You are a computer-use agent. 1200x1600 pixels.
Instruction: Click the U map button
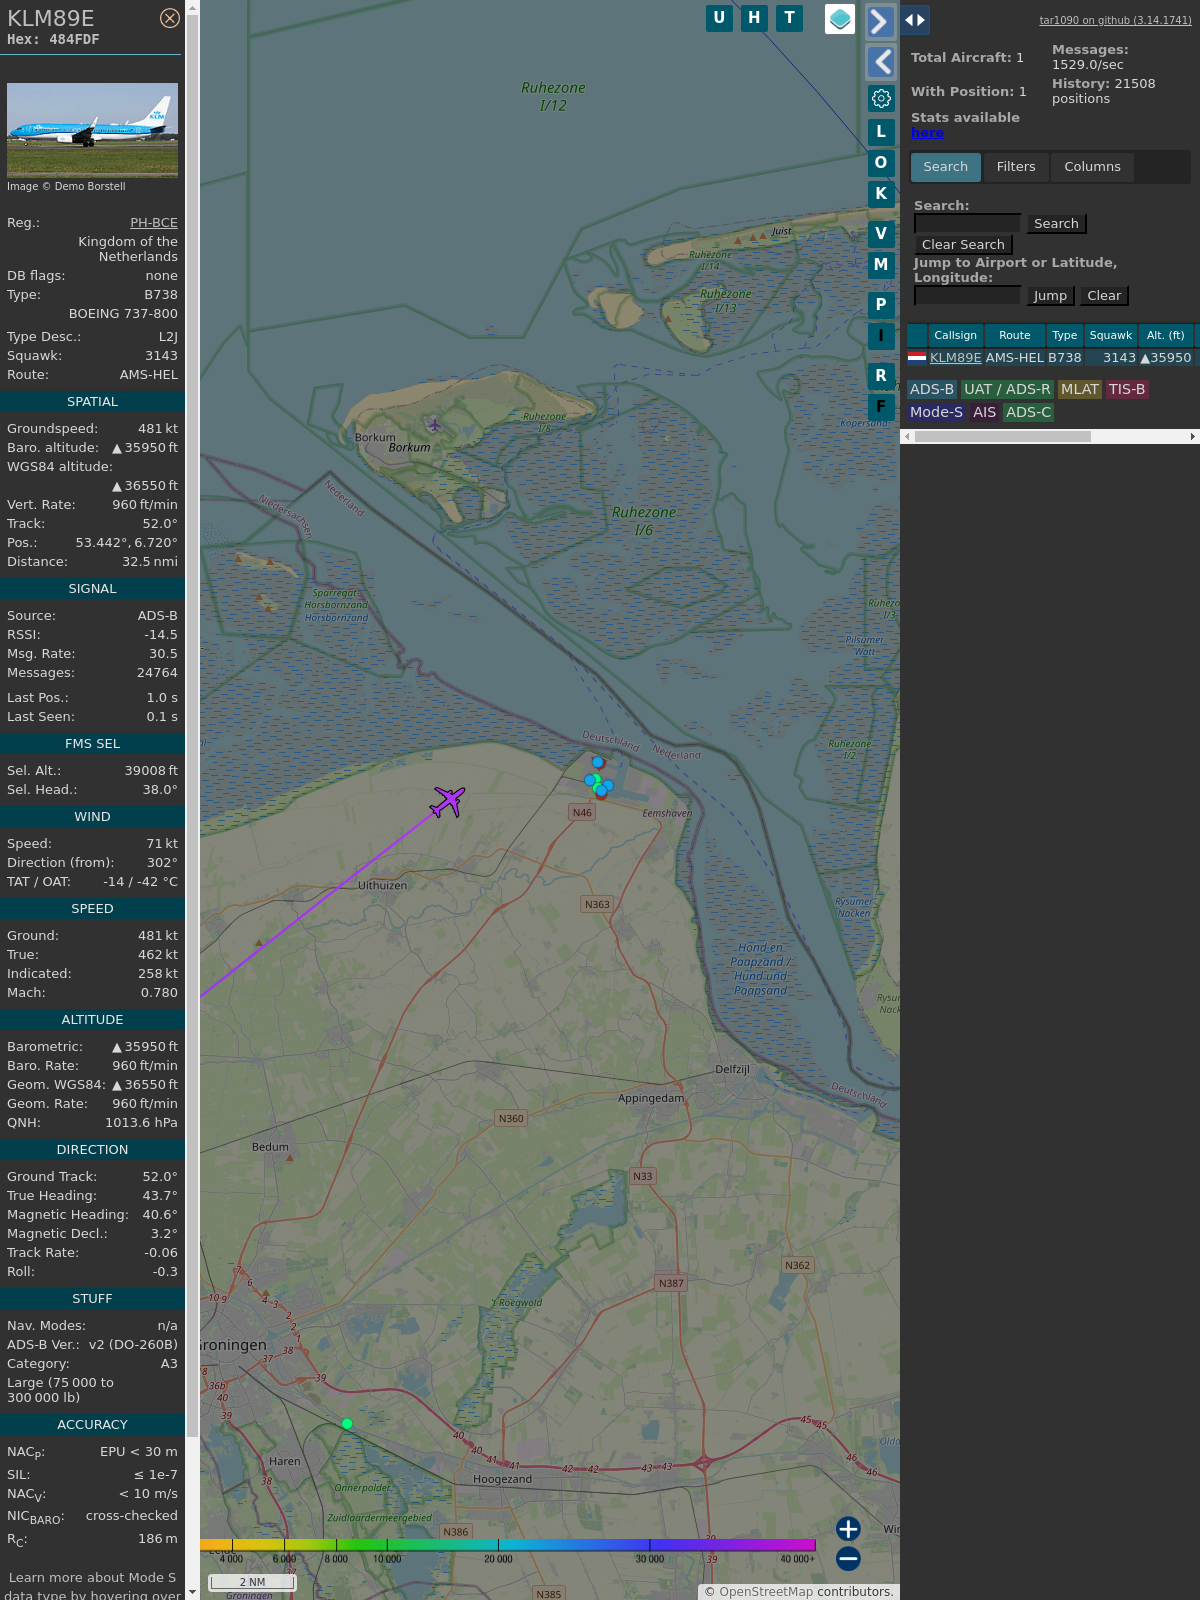719,18
